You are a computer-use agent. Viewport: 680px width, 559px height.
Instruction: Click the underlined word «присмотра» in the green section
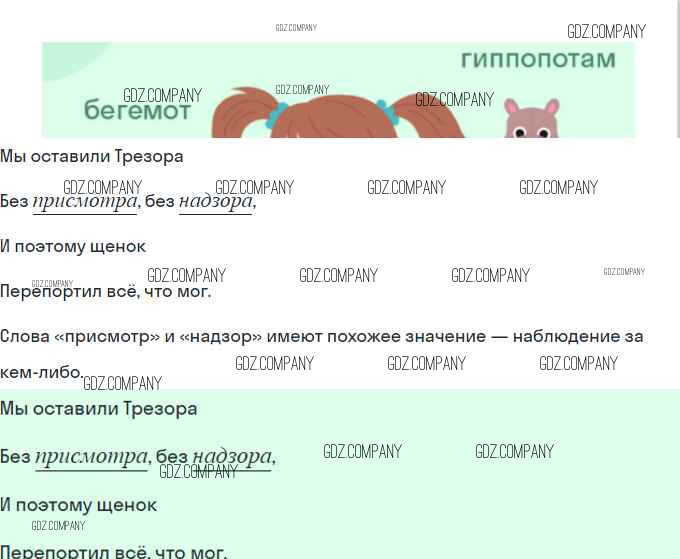pyautogui.click(x=91, y=458)
